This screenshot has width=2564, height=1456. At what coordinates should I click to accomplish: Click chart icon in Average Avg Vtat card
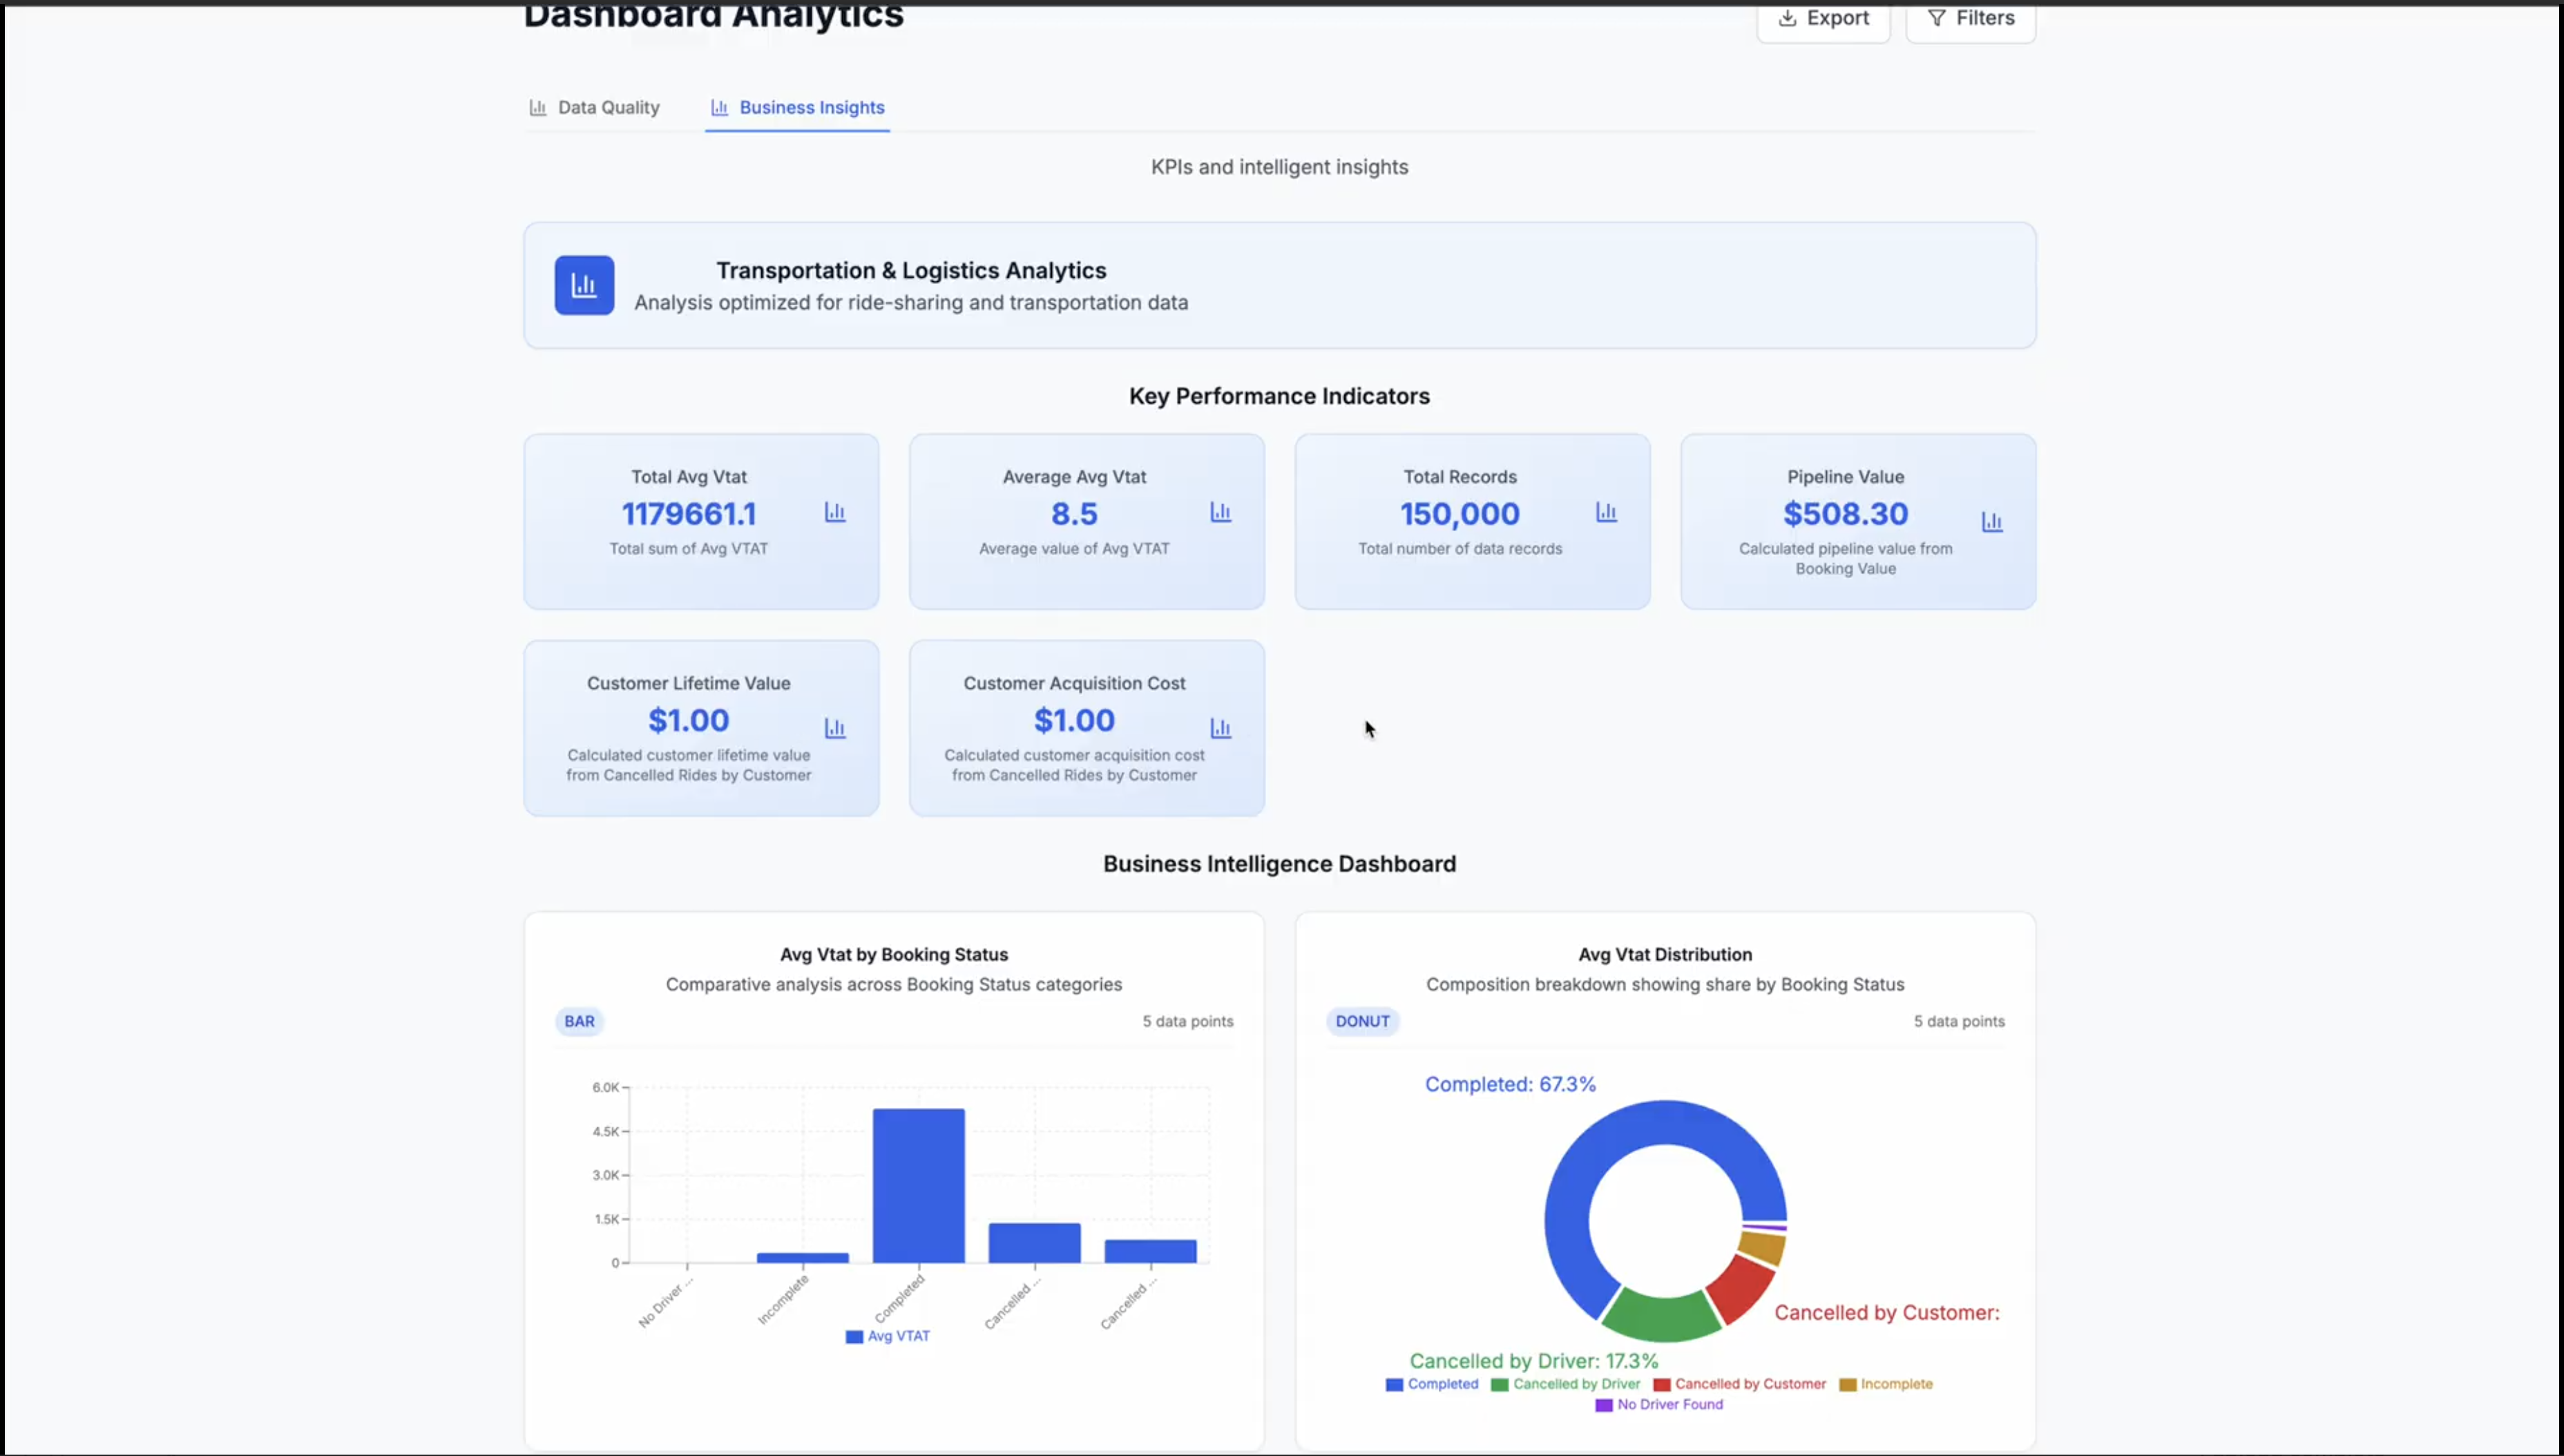[x=1220, y=512]
